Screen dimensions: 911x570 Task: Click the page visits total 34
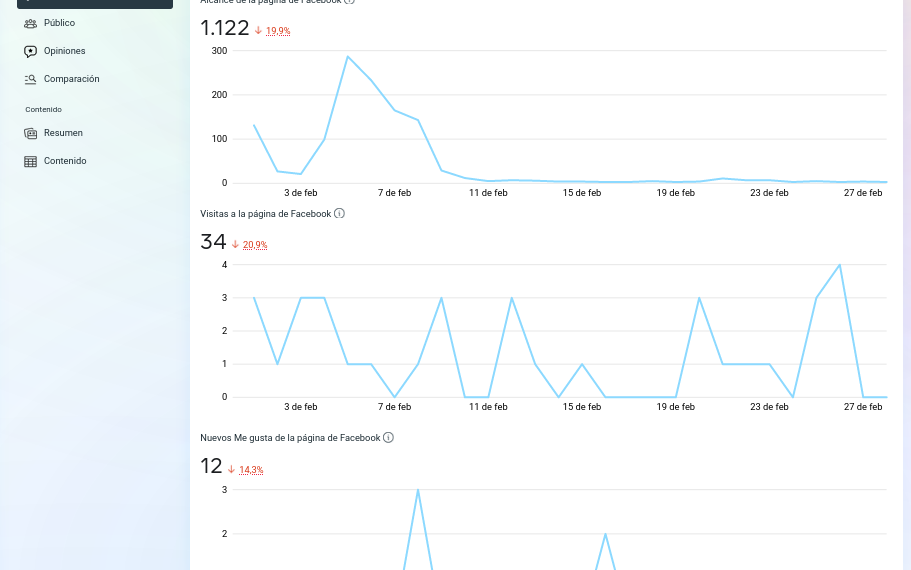pyautogui.click(x=213, y=242)
